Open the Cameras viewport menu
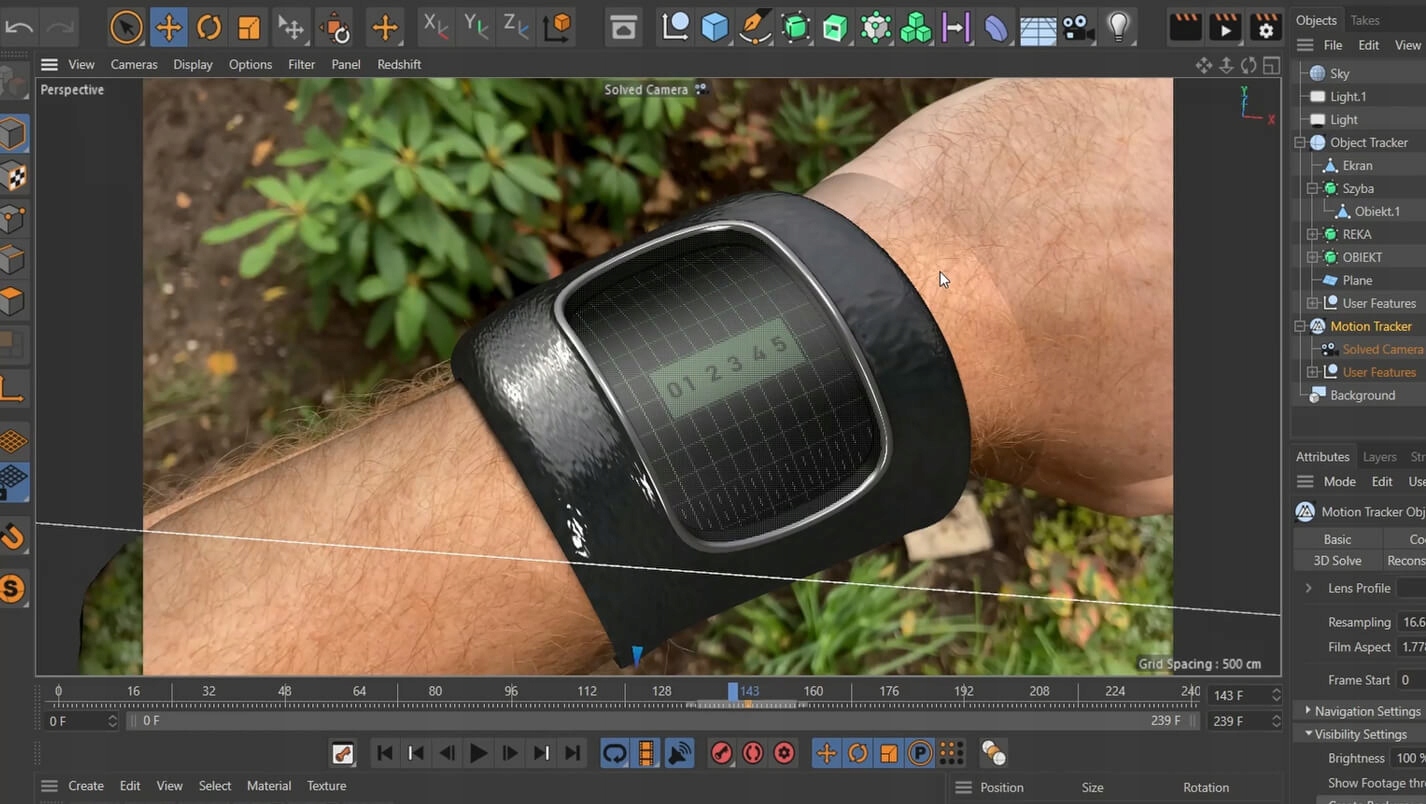The image size is (1426, 804). point(134,64)
